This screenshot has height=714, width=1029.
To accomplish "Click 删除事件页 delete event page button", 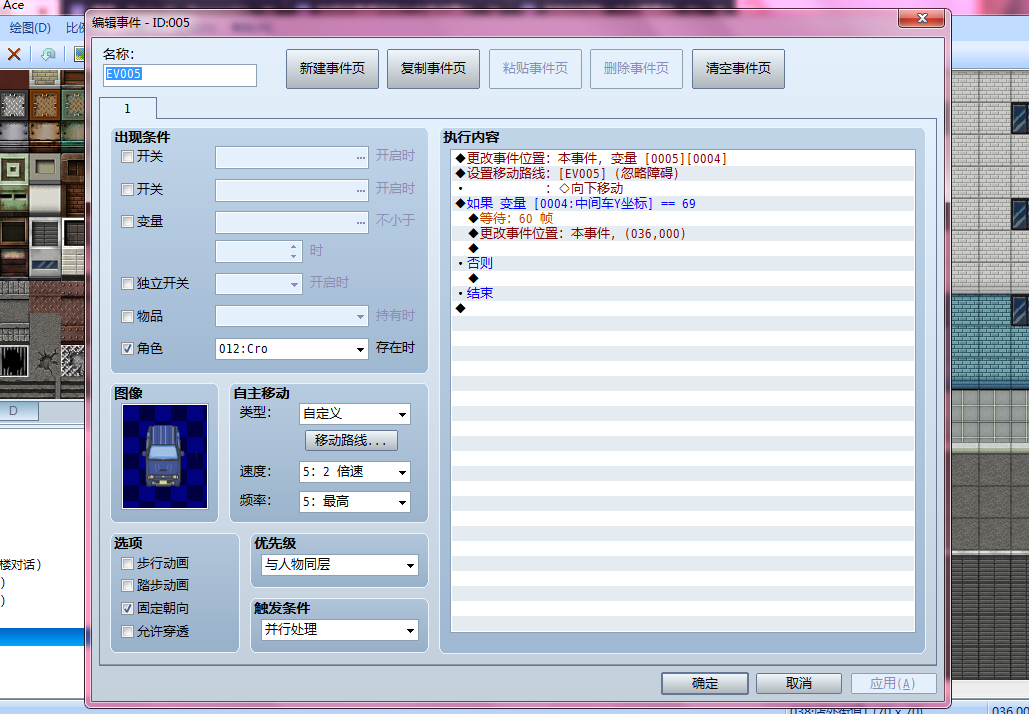I will pyautogui.click(x=636, y=68).
